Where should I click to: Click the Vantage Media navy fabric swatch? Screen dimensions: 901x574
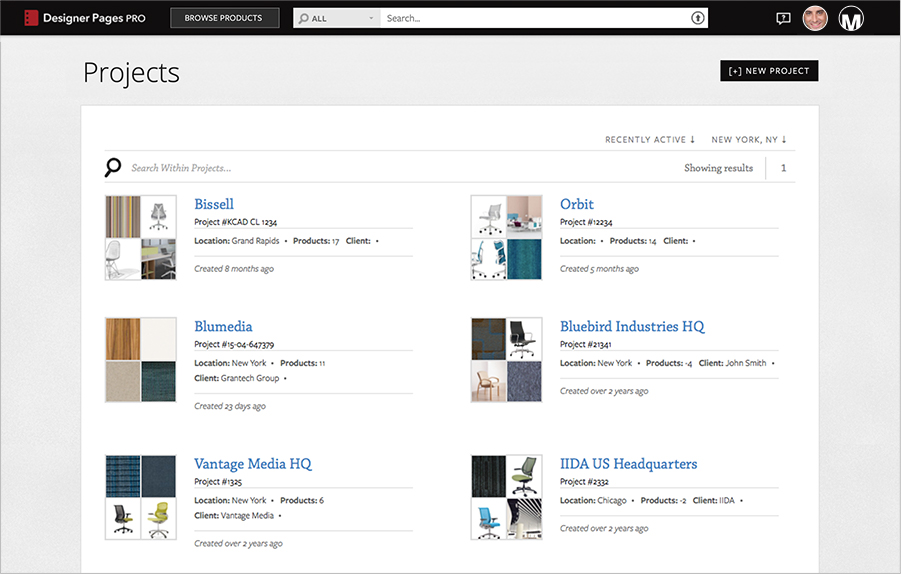pos(159,476)
